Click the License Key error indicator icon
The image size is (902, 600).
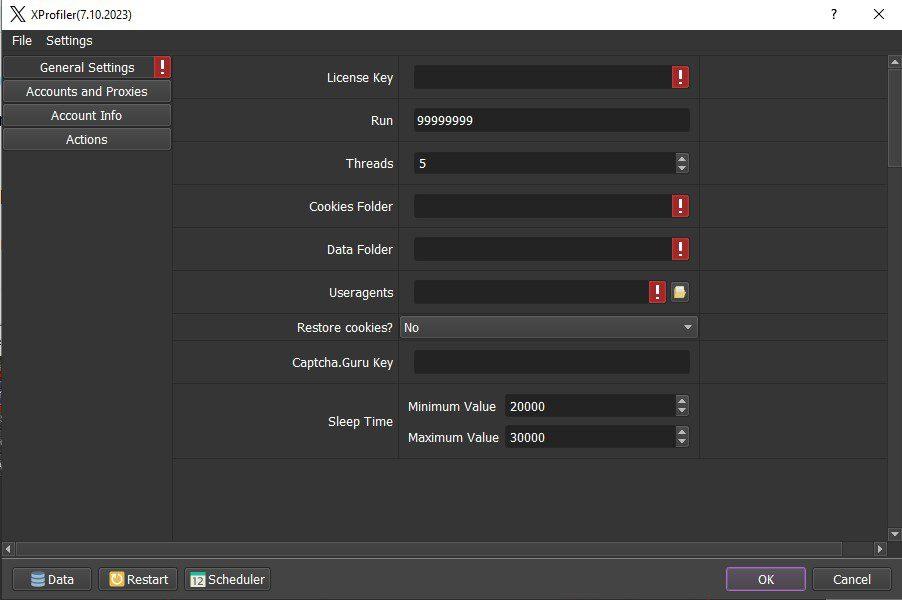click(x=680, y=77)
